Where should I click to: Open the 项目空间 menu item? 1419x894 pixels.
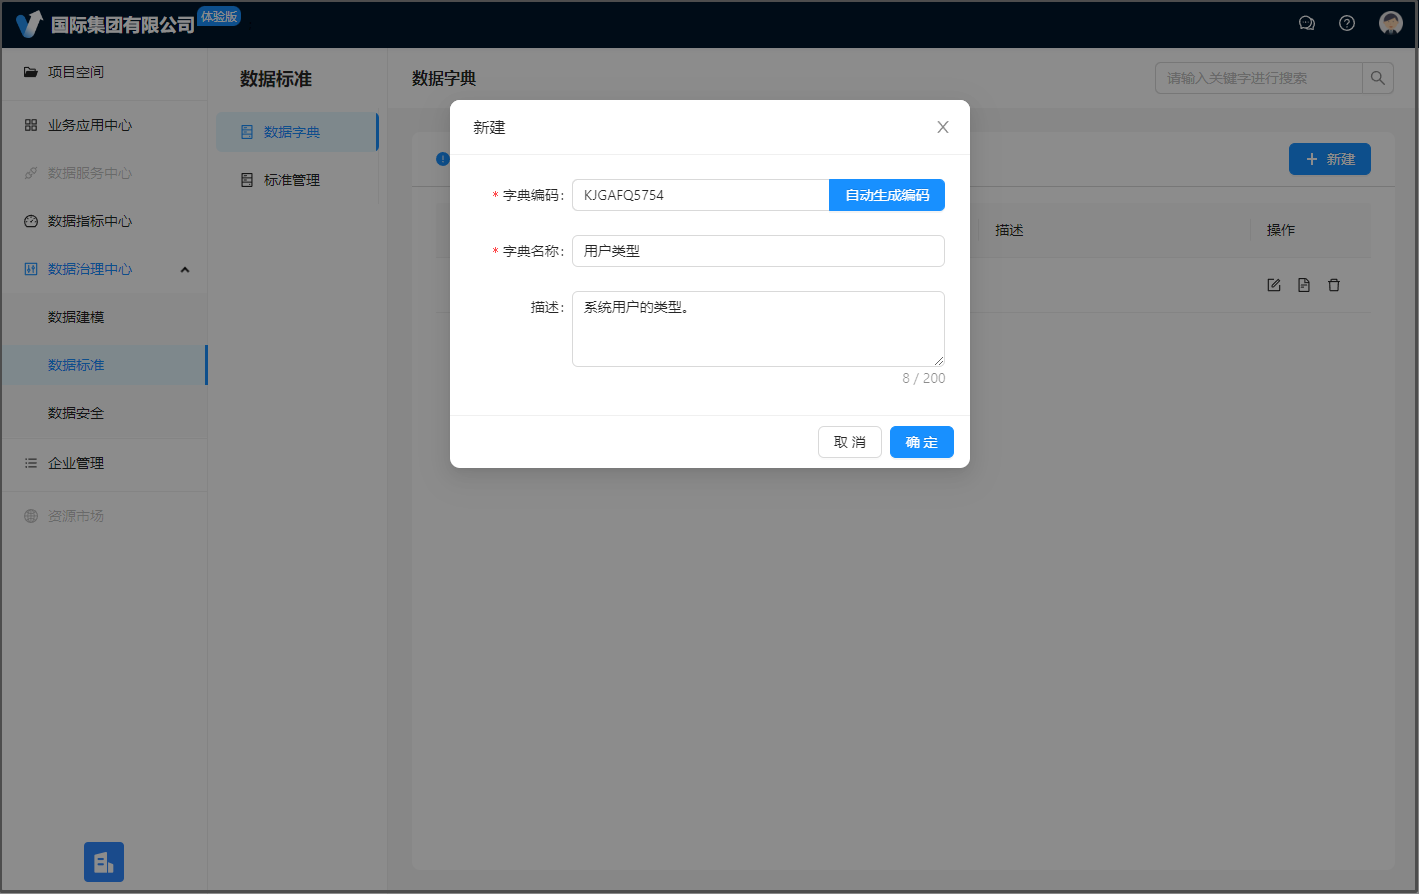(x=76, y=72)
